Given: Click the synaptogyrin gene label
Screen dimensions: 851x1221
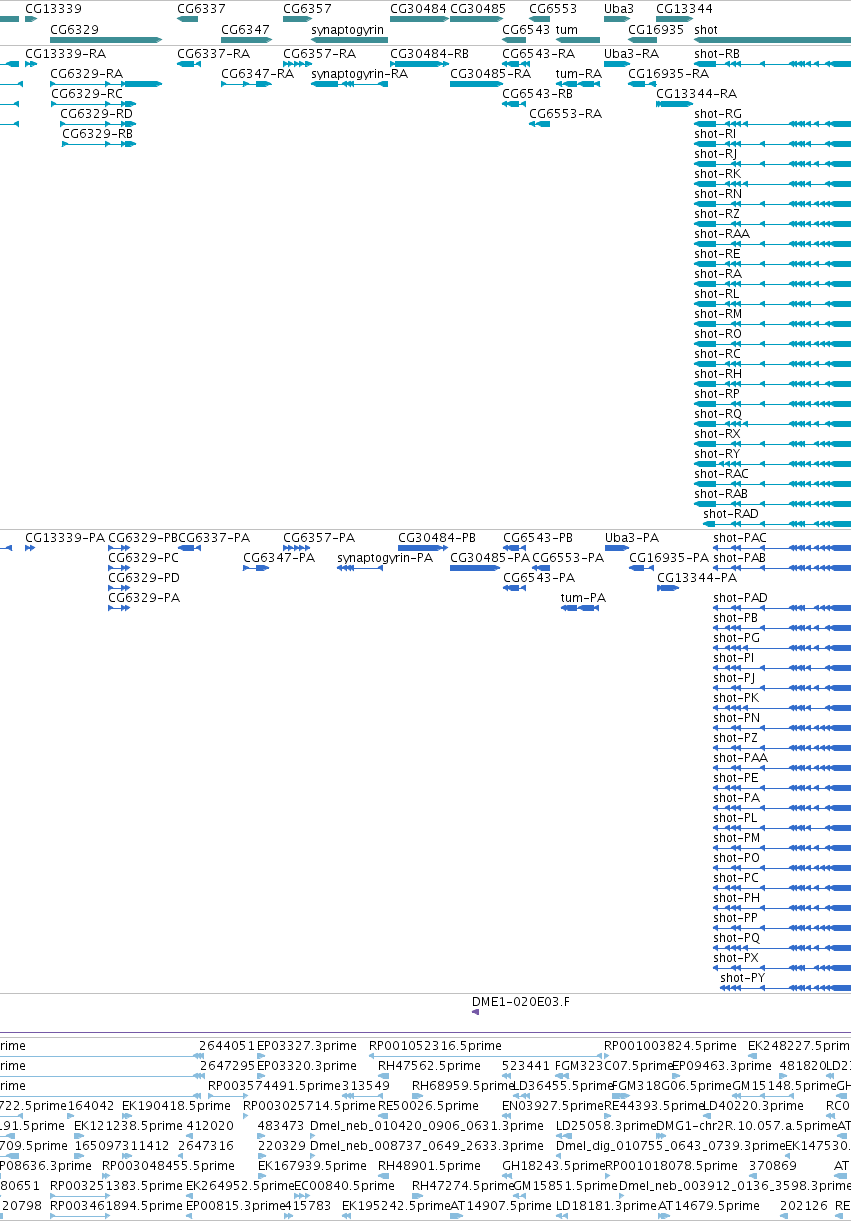Looking at the screenshot, I should coord(348,30).
